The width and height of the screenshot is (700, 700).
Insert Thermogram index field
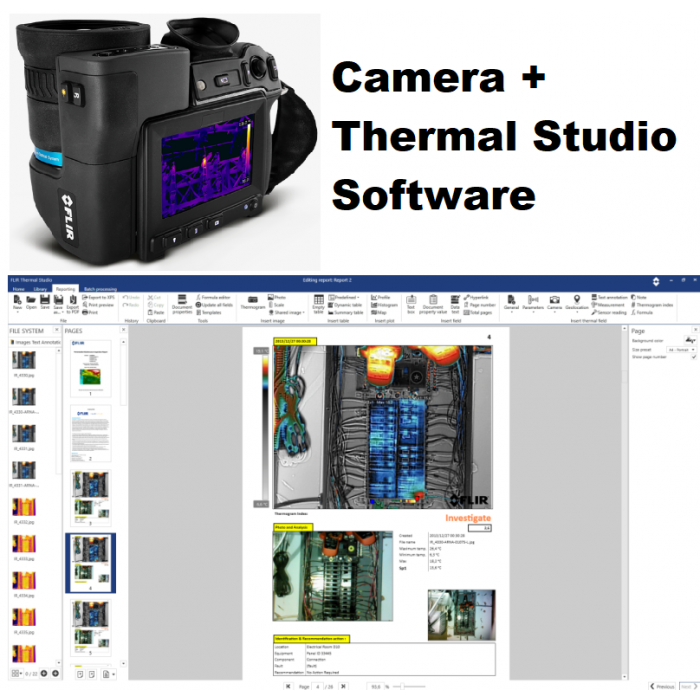click(653, 305)
